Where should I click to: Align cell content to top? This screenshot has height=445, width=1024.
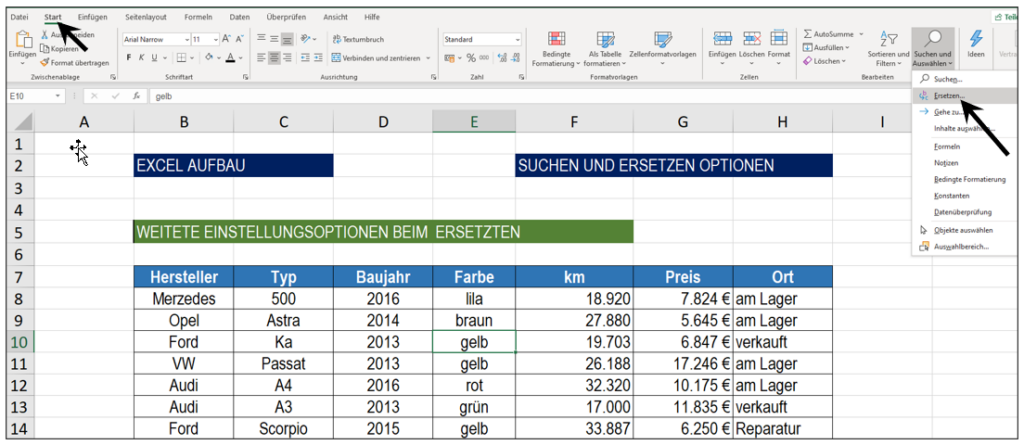pos(261,39)
